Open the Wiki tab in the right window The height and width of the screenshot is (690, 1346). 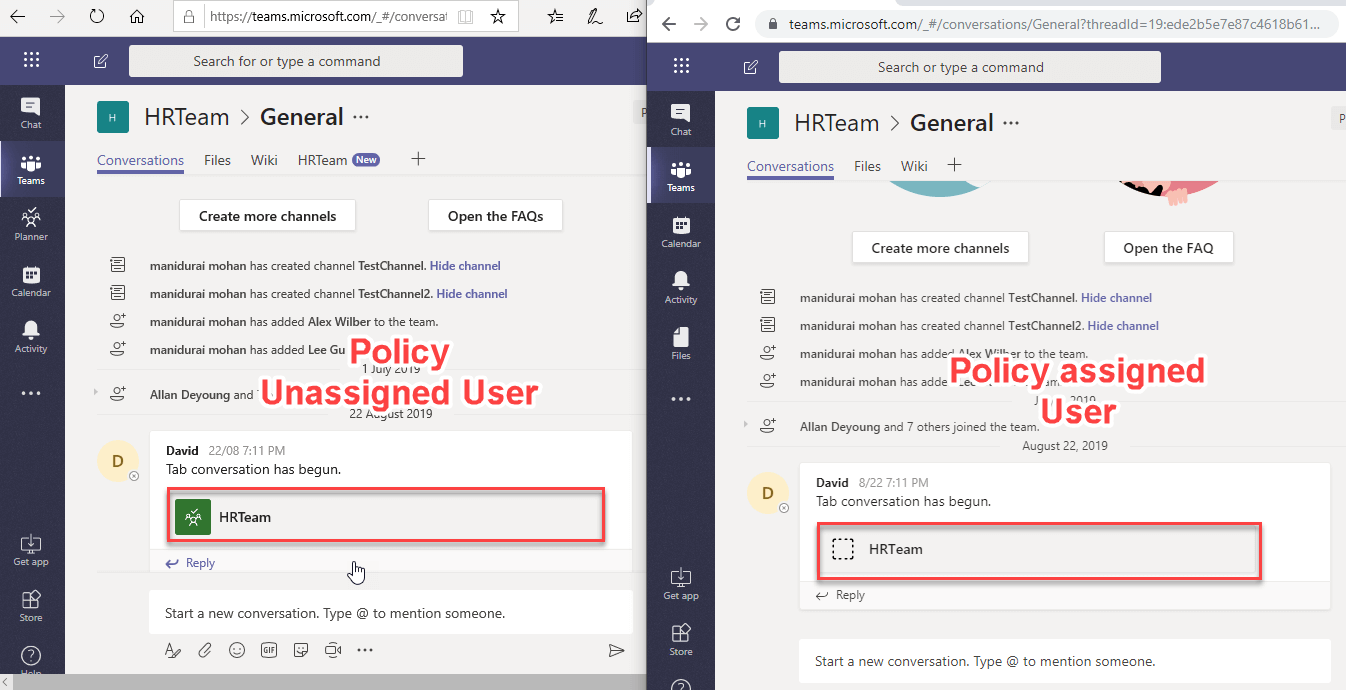pyautogui.click(x=914, y=166)
